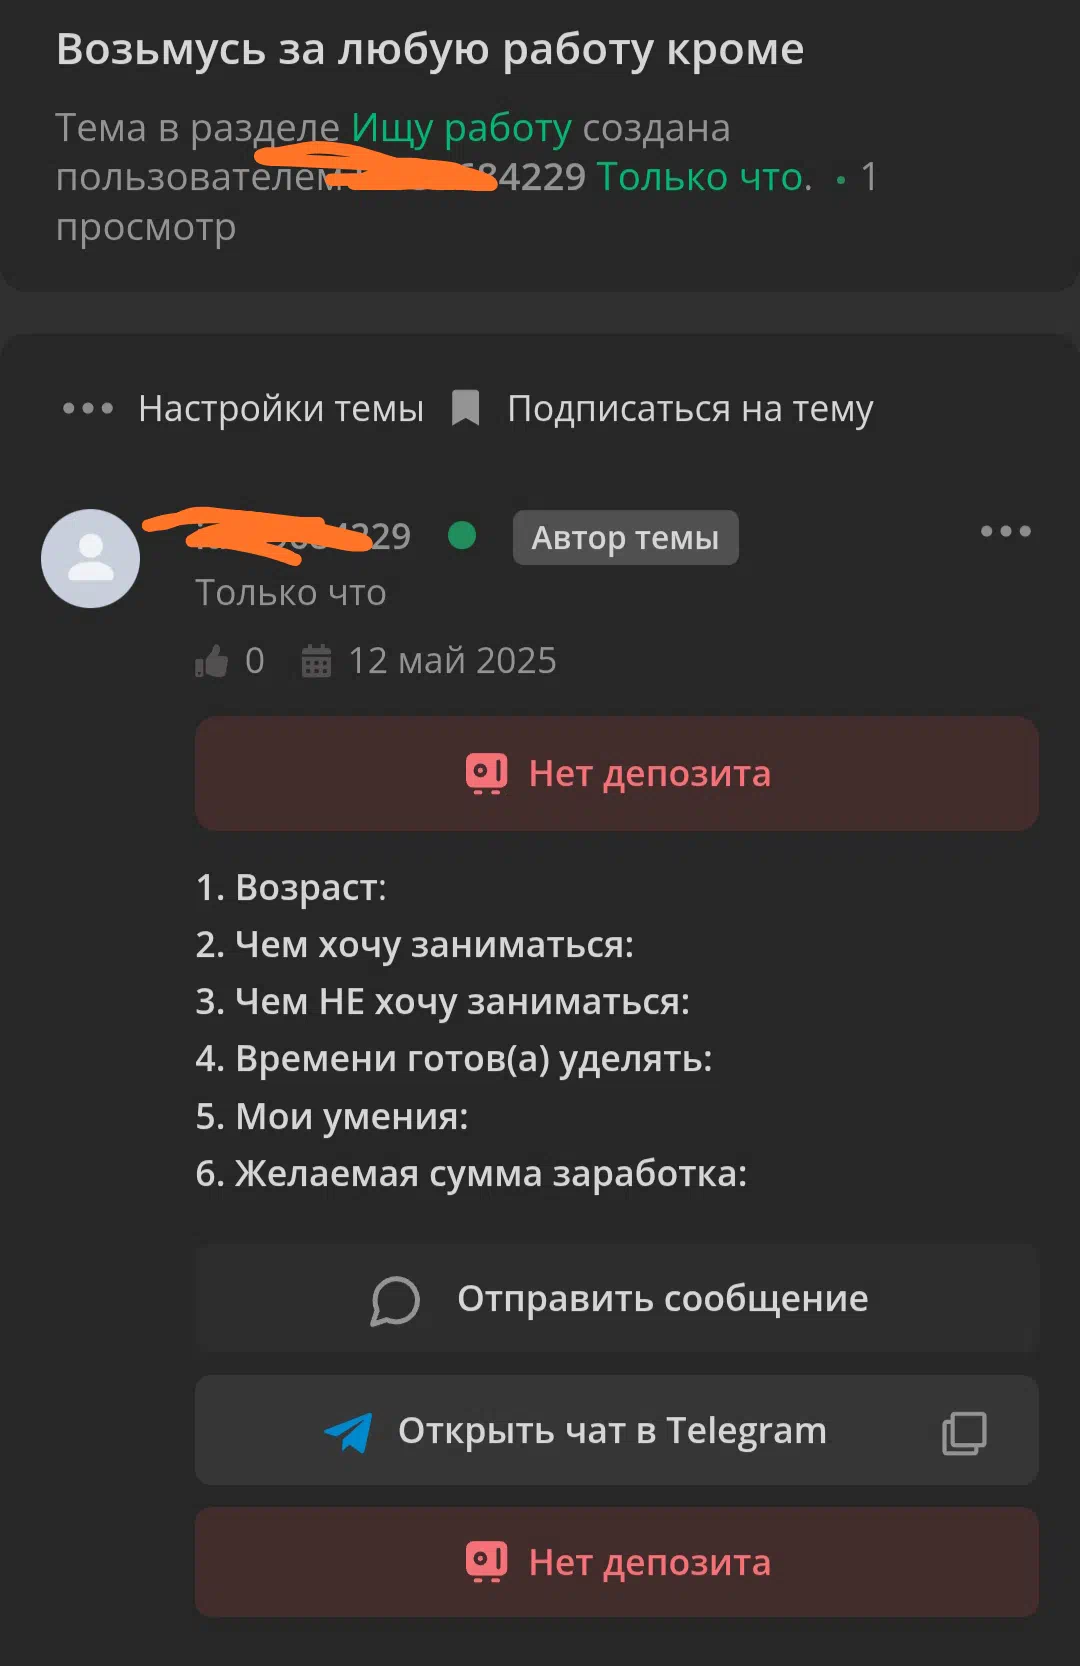Click the calendar icon by registration date

pyautogui.click(x=316, y=661)
